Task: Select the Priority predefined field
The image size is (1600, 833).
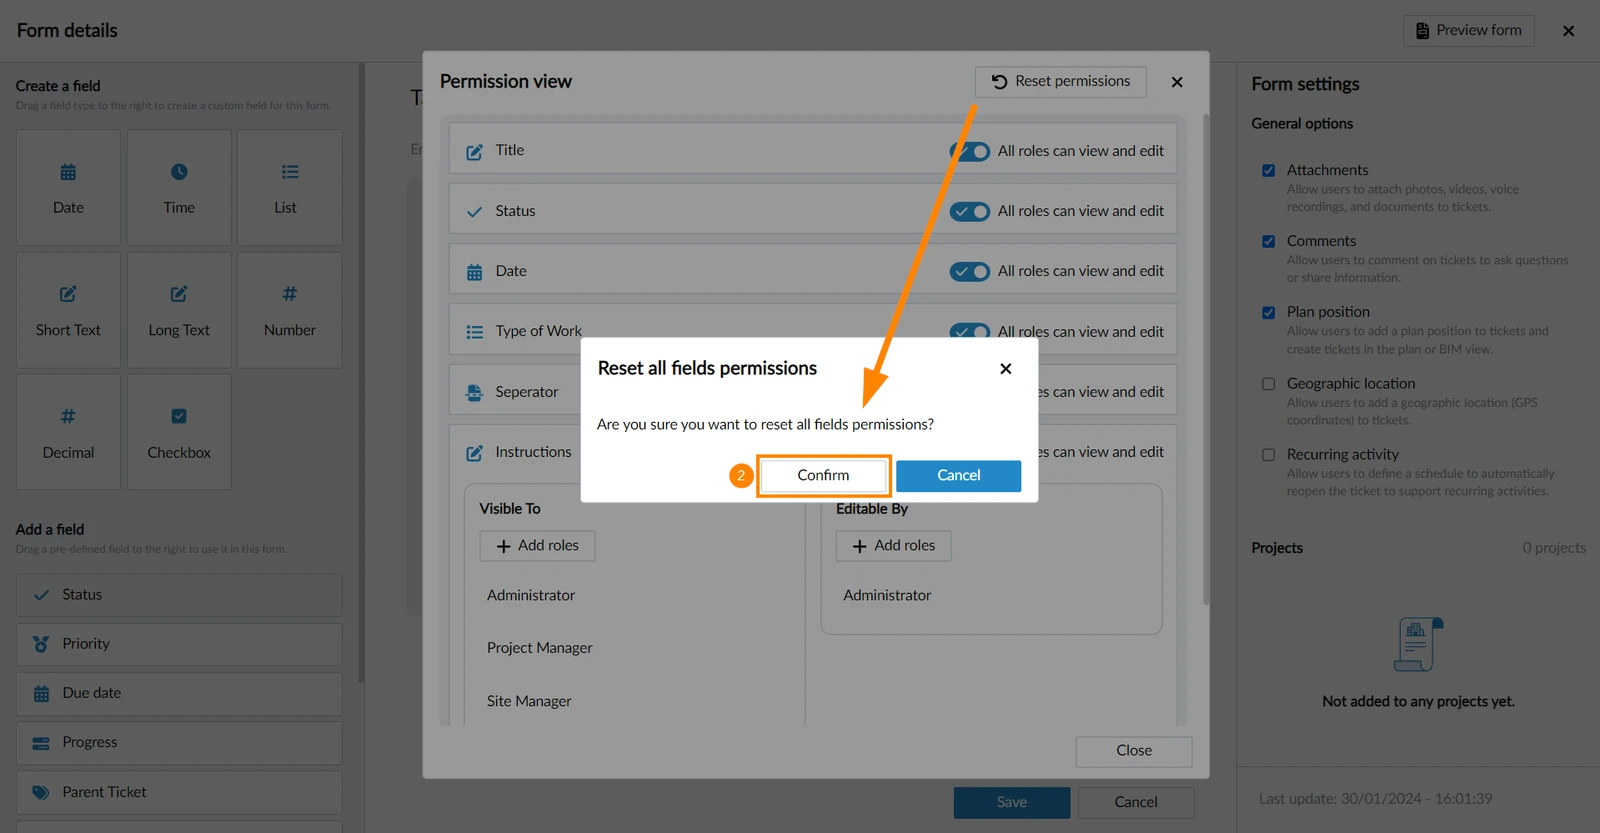Action: pyautogui.click(x=179, y=645)
